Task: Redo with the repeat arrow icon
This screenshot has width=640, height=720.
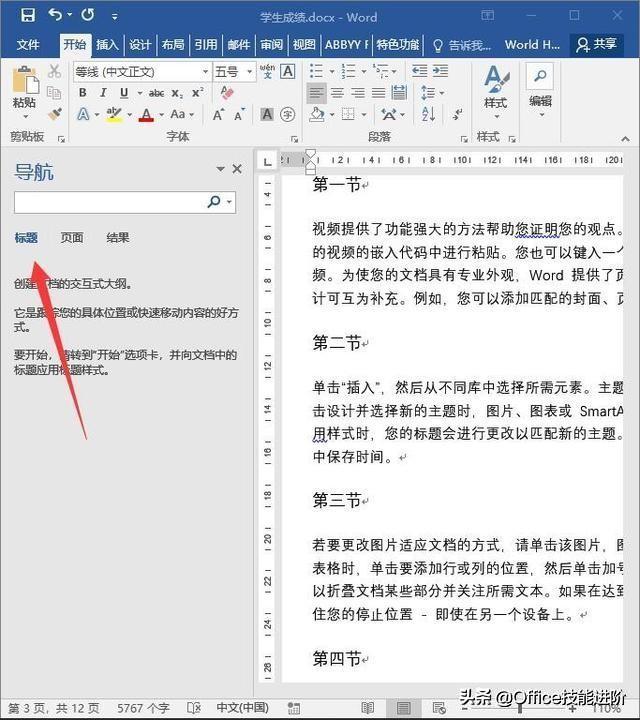Action: click(88, 15)
